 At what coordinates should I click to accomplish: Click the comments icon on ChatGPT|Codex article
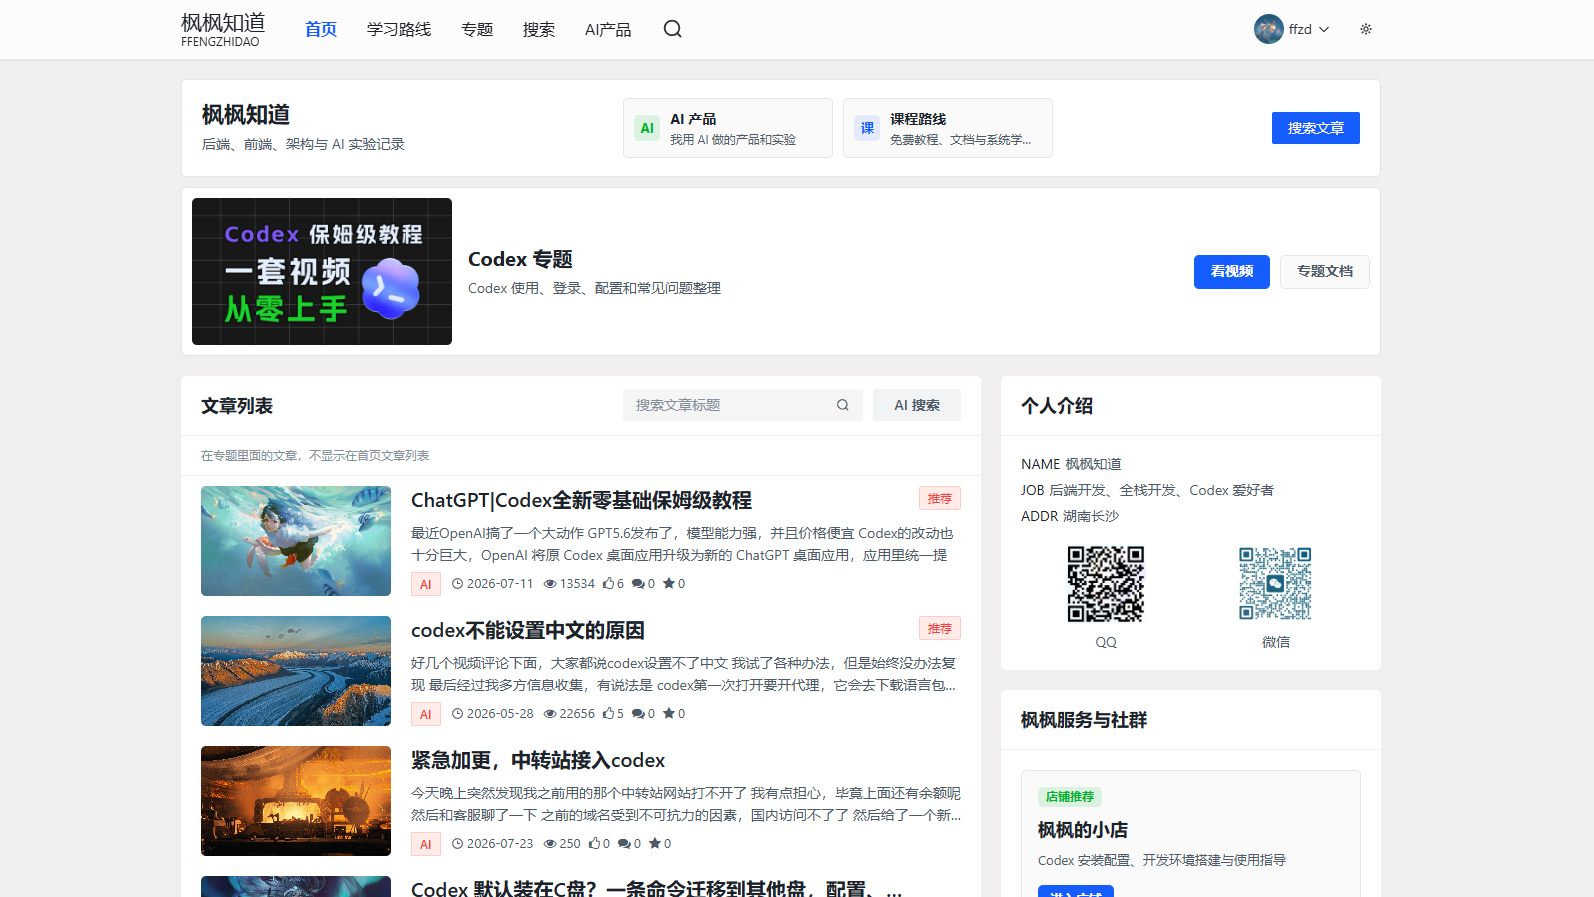pos(638,584)
